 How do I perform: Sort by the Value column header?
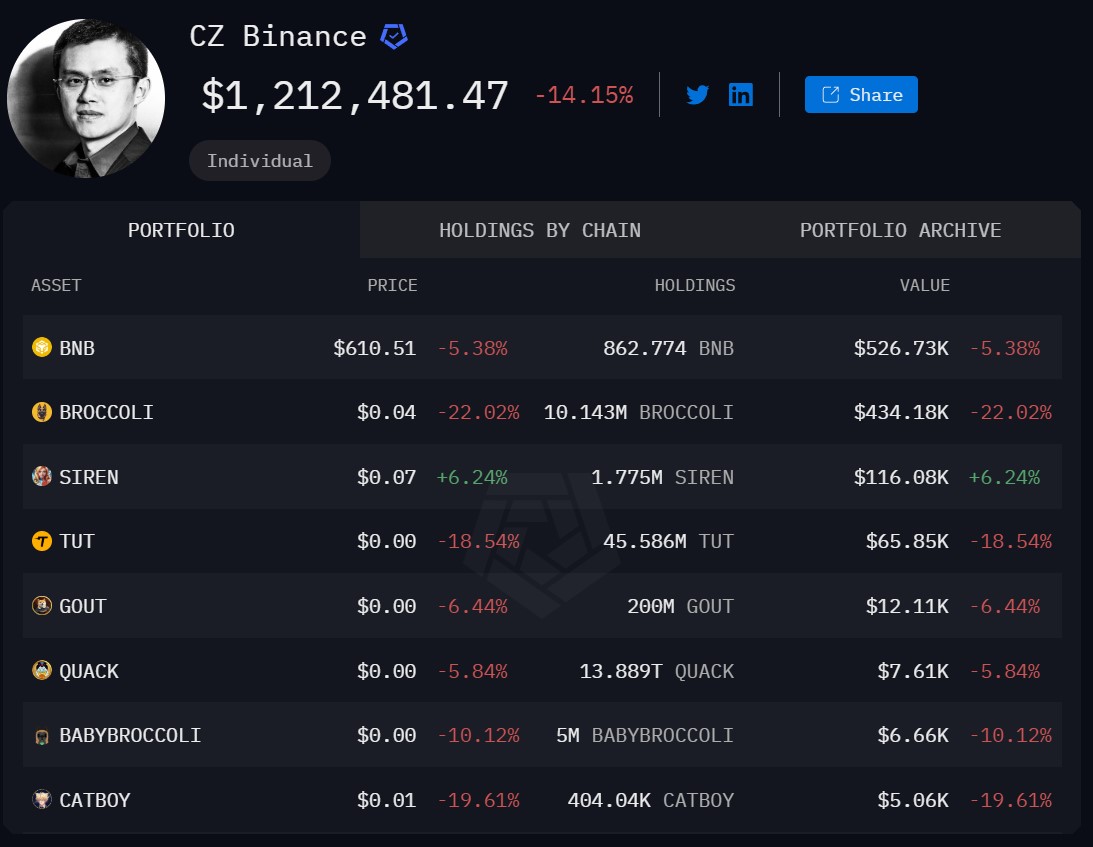coord(924,285)
